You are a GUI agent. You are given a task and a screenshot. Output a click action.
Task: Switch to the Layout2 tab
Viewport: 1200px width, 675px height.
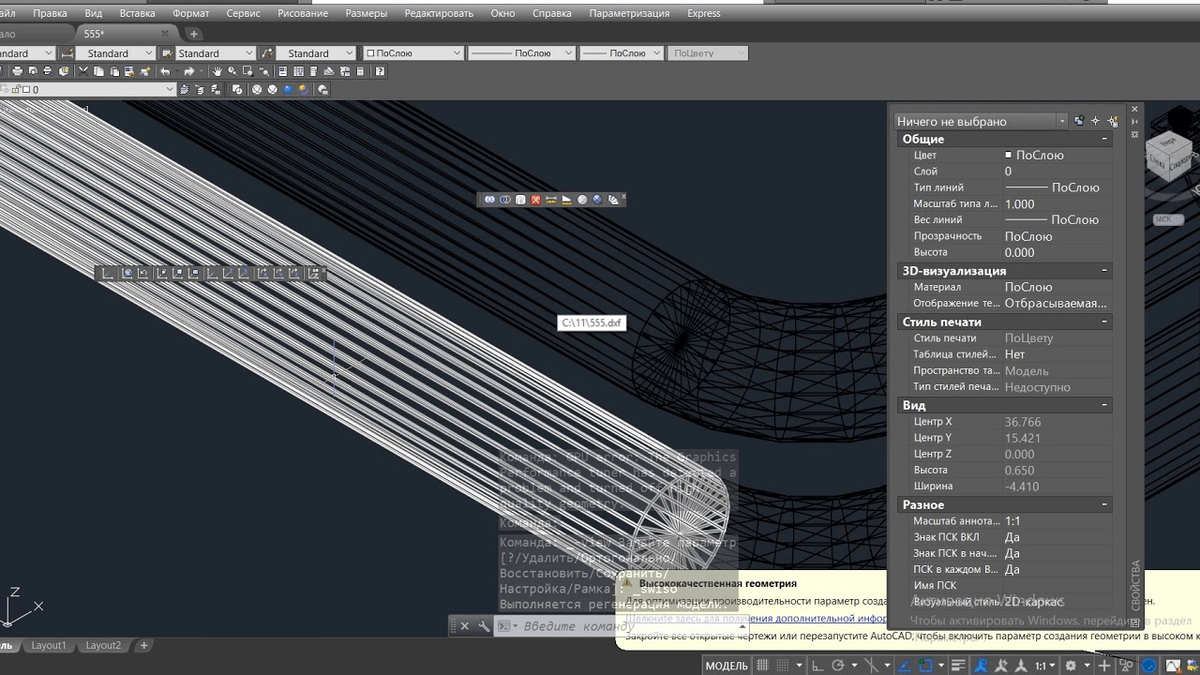pos(103,646)
